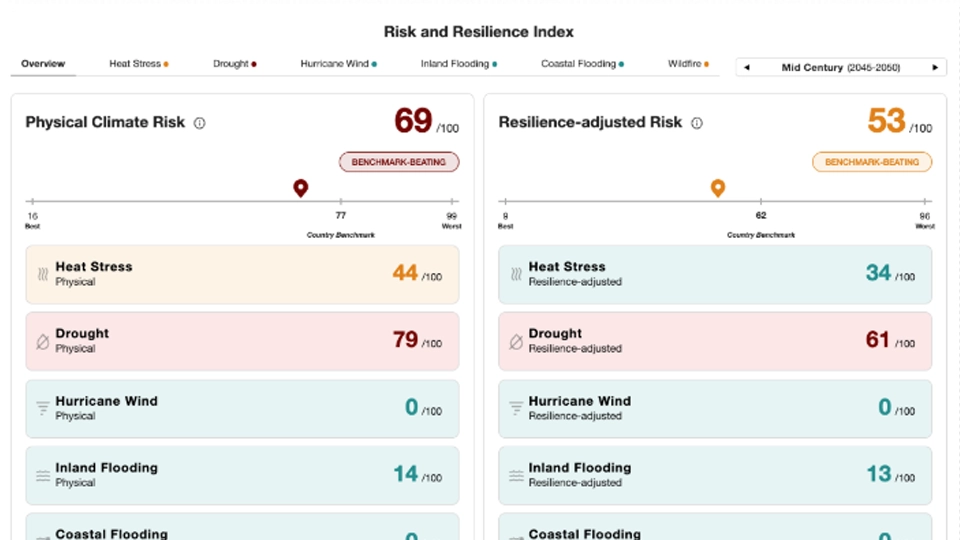Open the Wildfire tab
The image size is (960, 540).
pyautogui.click(x=688, y=64)
